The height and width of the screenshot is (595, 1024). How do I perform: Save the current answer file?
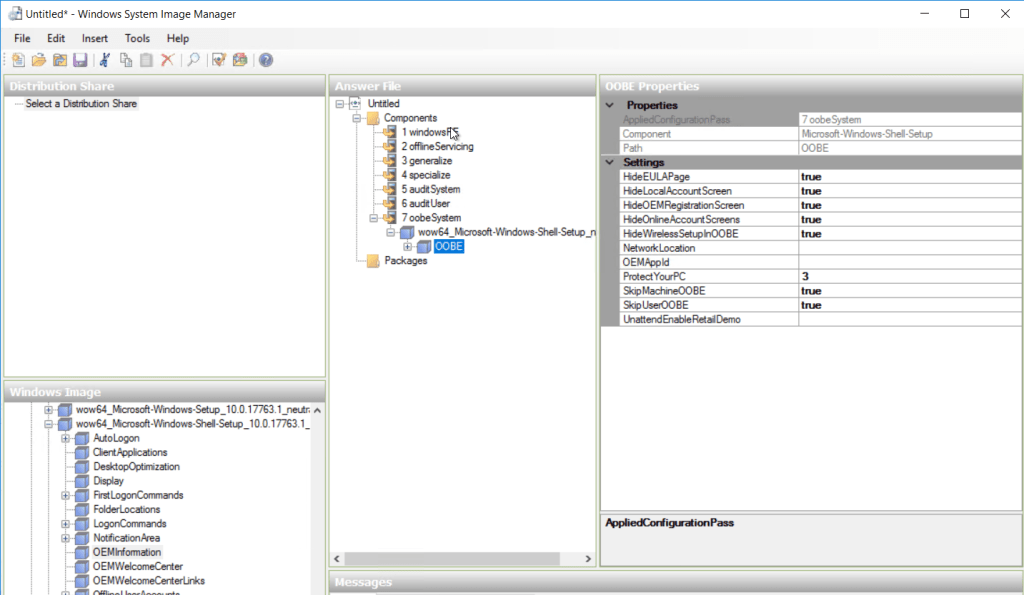[x=81, y=60]
